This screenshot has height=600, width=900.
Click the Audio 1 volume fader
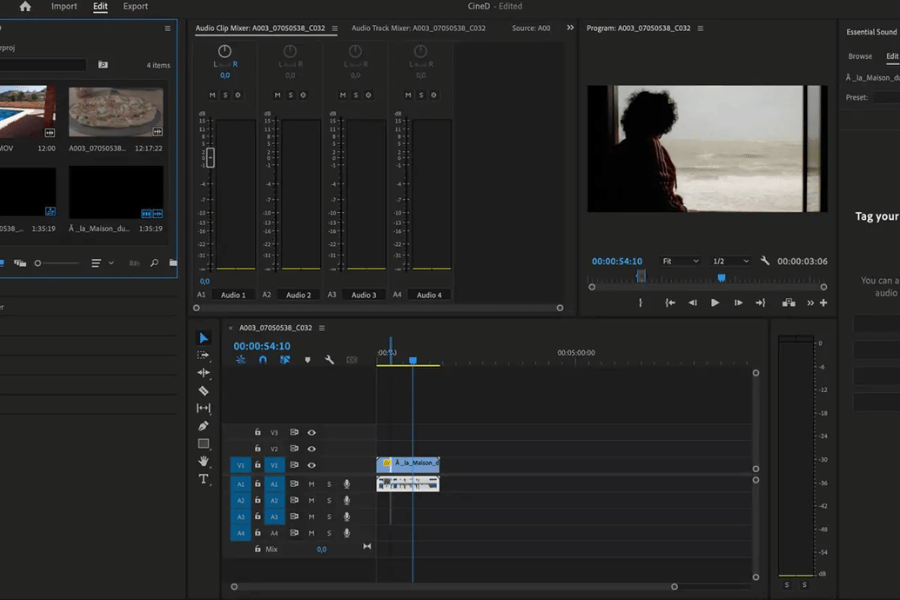coord(211,157)
